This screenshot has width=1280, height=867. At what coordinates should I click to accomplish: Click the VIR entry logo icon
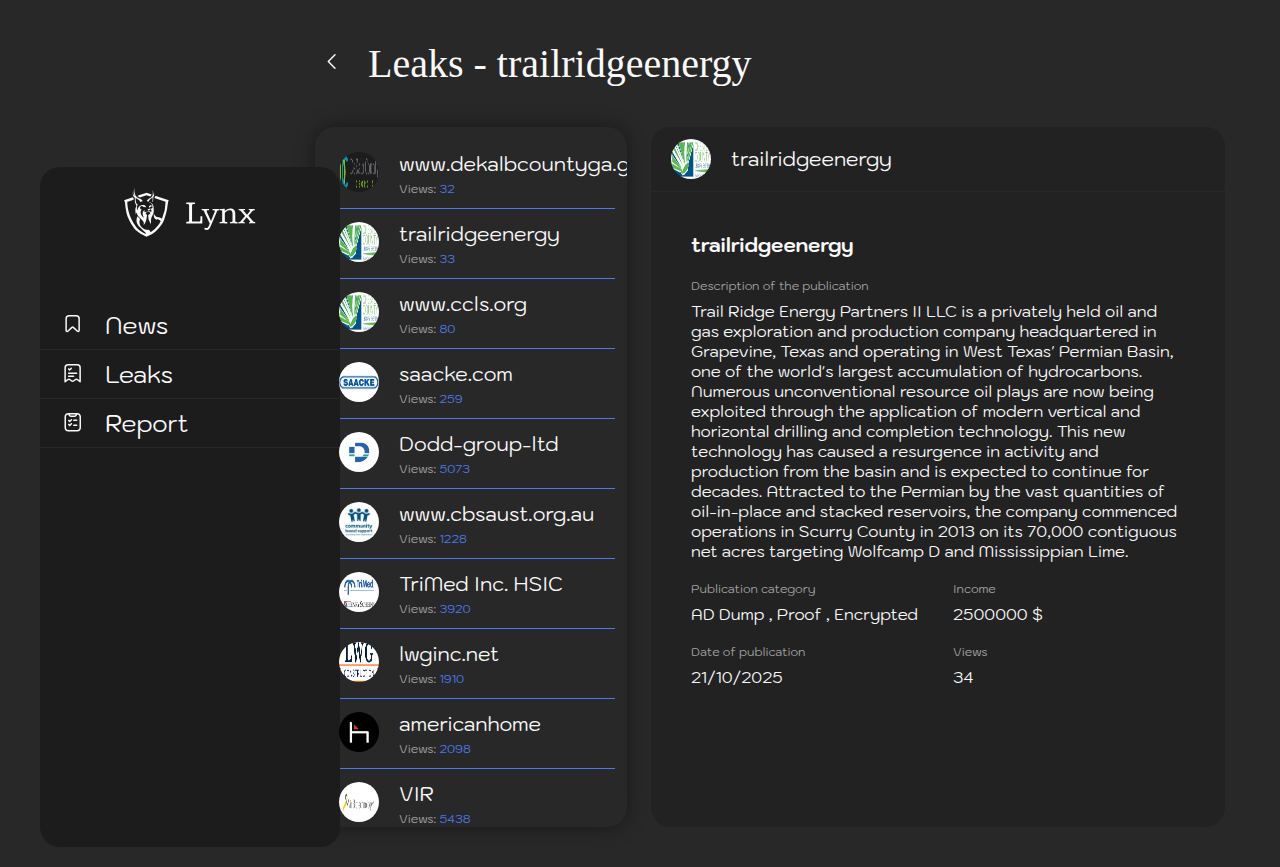(359, 802)
